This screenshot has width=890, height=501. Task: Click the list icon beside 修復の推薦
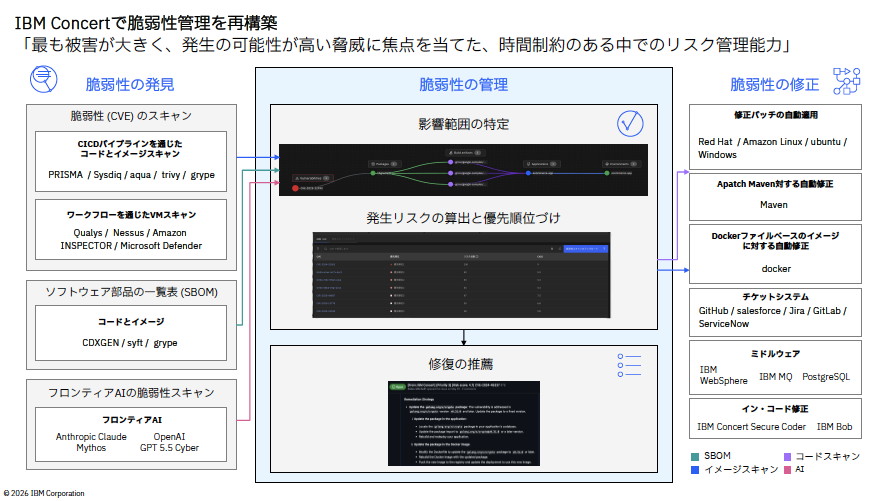tap(629, 365)
